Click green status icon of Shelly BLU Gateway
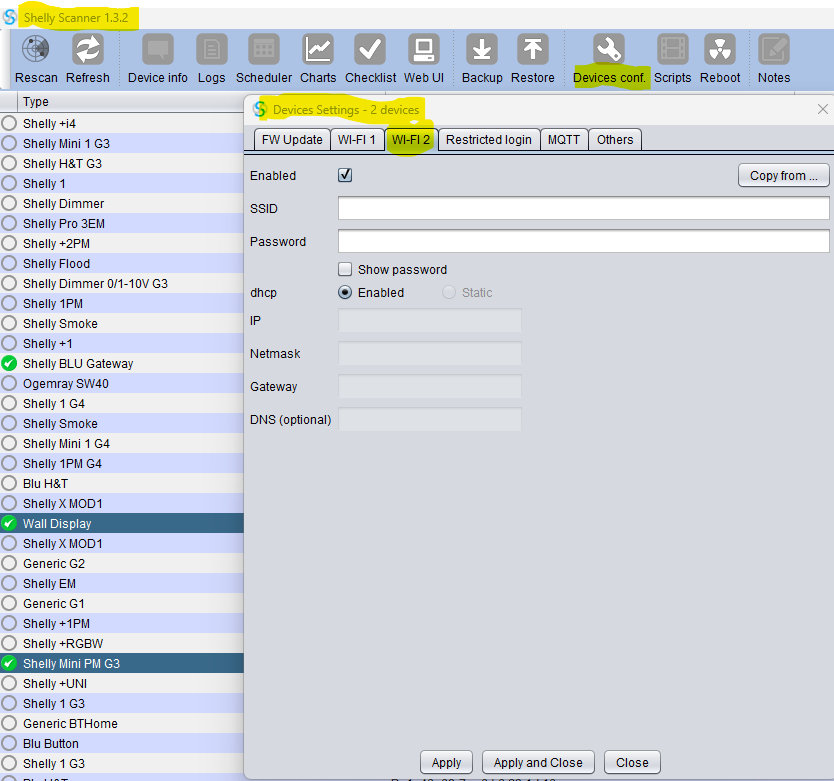 tap(9, 363)
